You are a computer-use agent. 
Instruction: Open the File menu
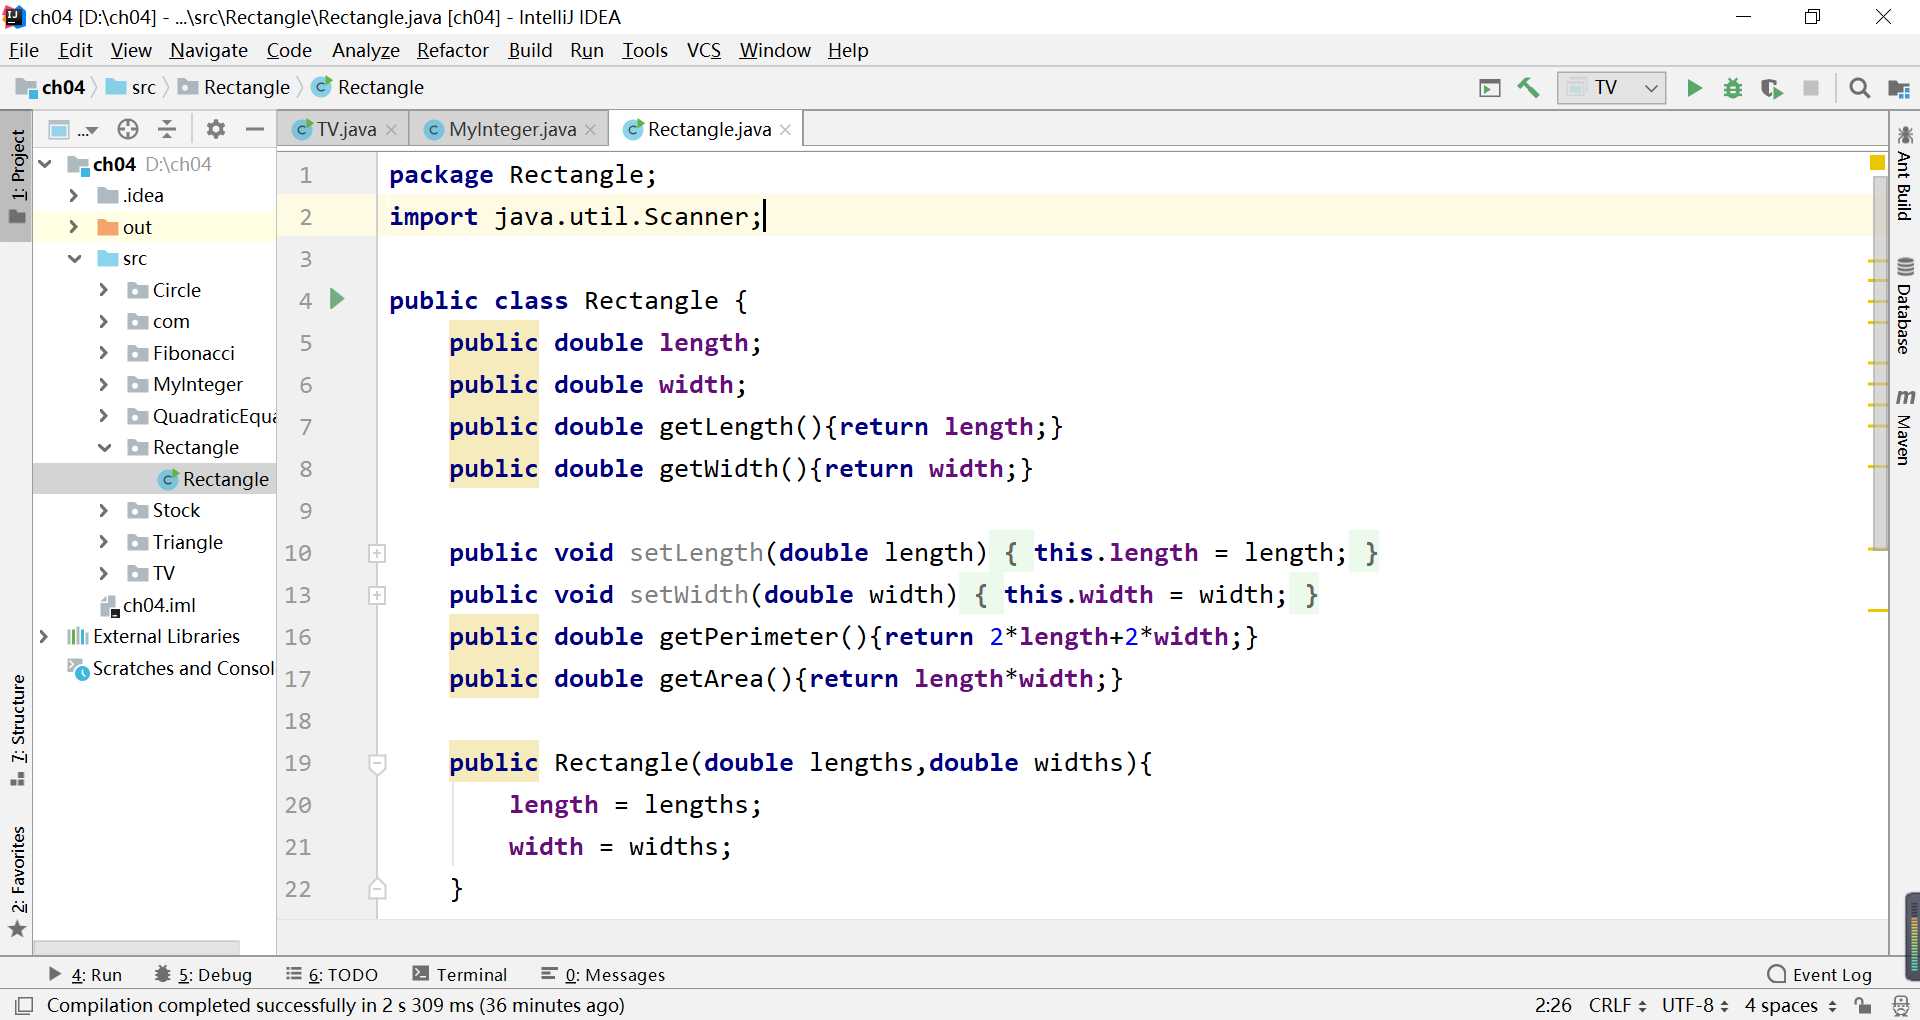click(23, 50)
